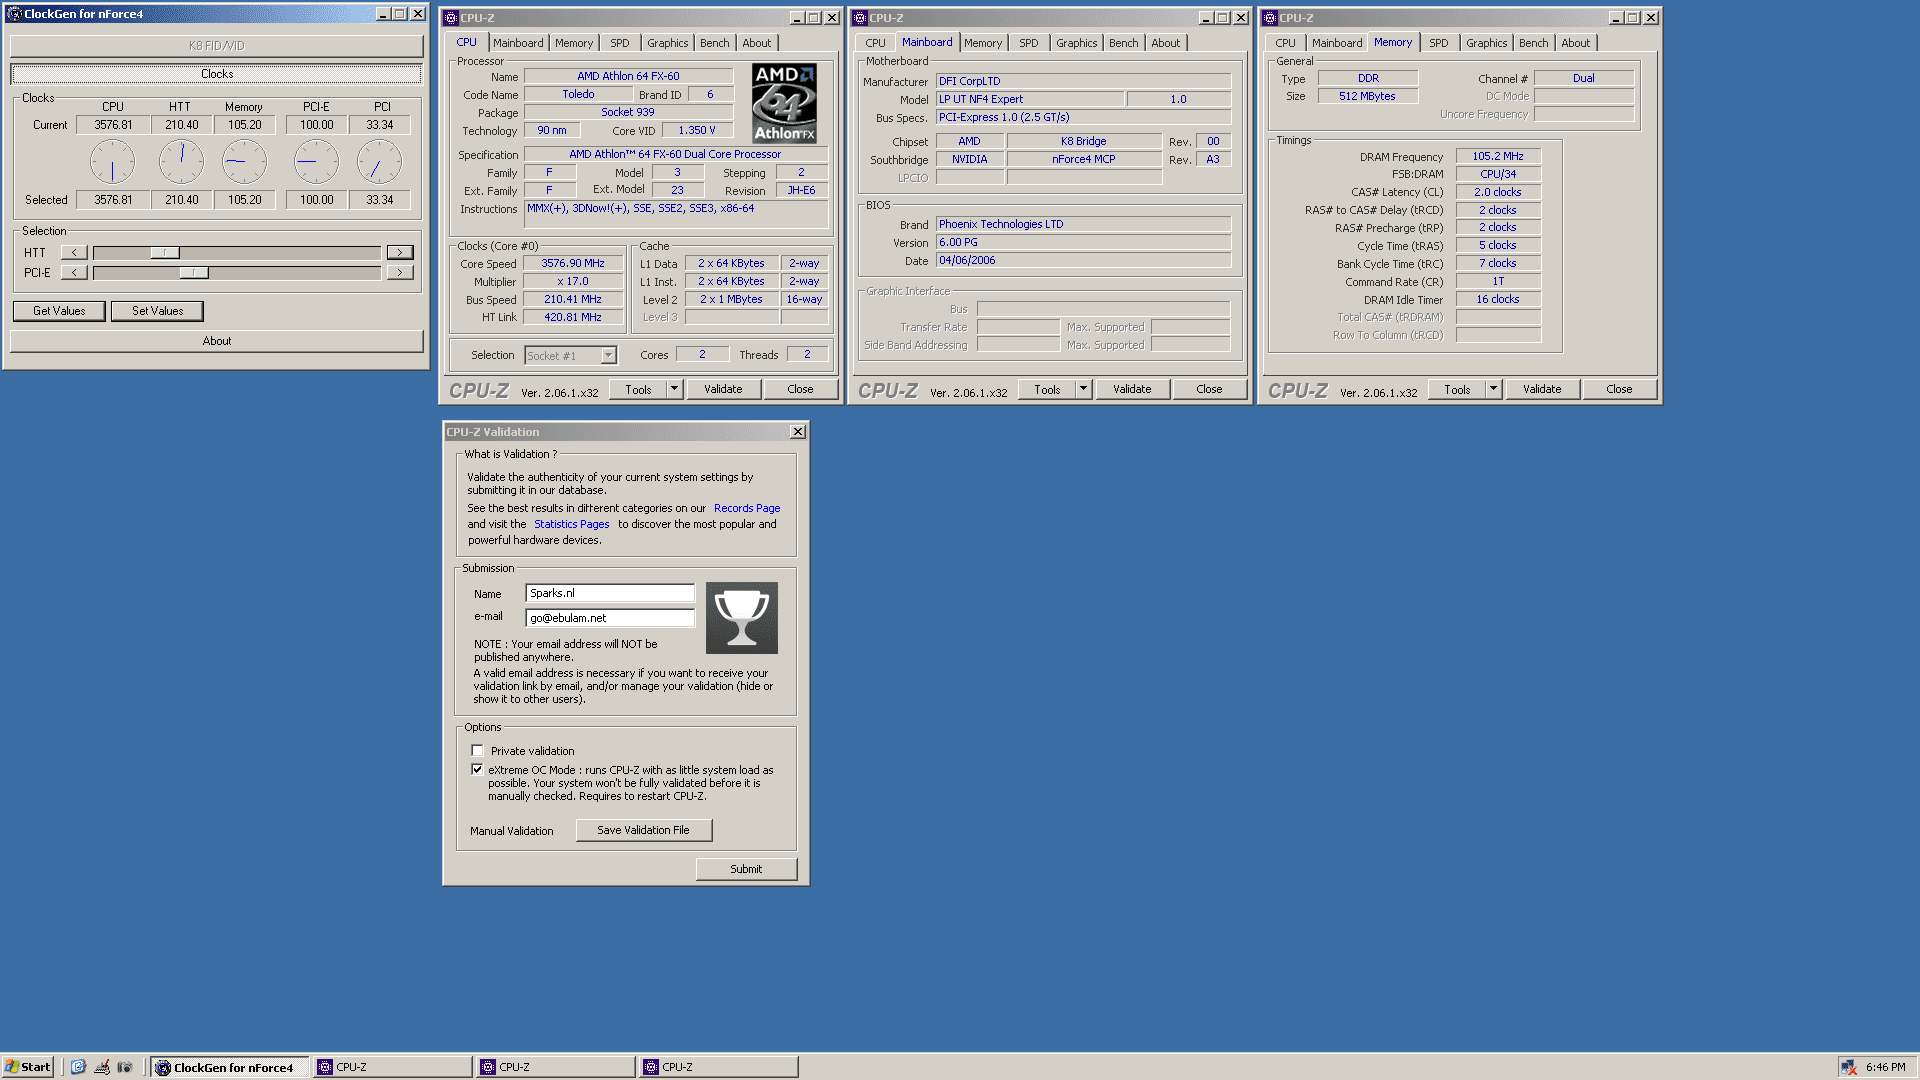This screenshot has height=1080, width=1920.
Task: Expand Tools dropdown arrow in Mainboard window
Action: pyautogui.click(x=1083, y=389)
